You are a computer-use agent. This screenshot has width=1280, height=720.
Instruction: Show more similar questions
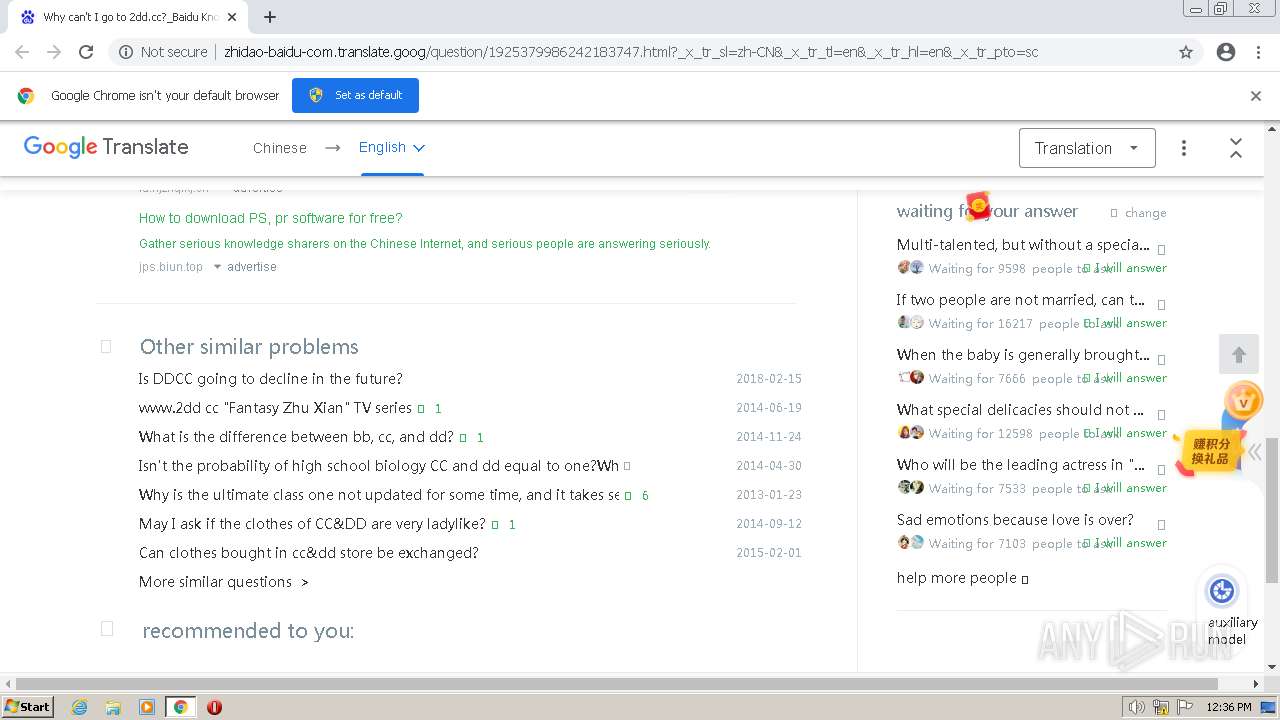click(224, 582)
